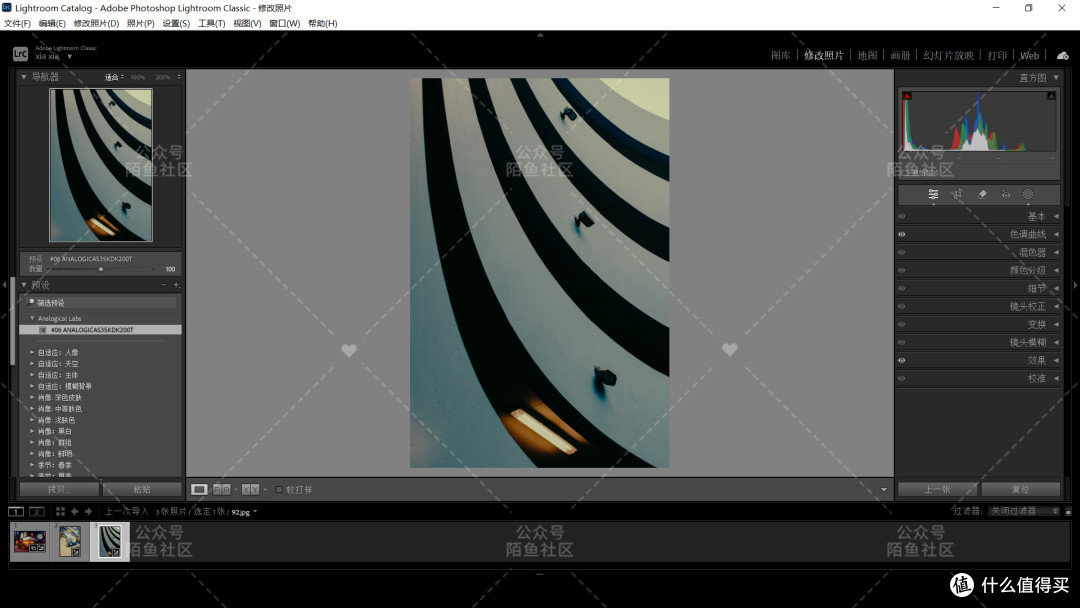Viewport: 1080px width, 608px height.
Task: Collapse left panel using edge arrow
Action: (4, 284)
